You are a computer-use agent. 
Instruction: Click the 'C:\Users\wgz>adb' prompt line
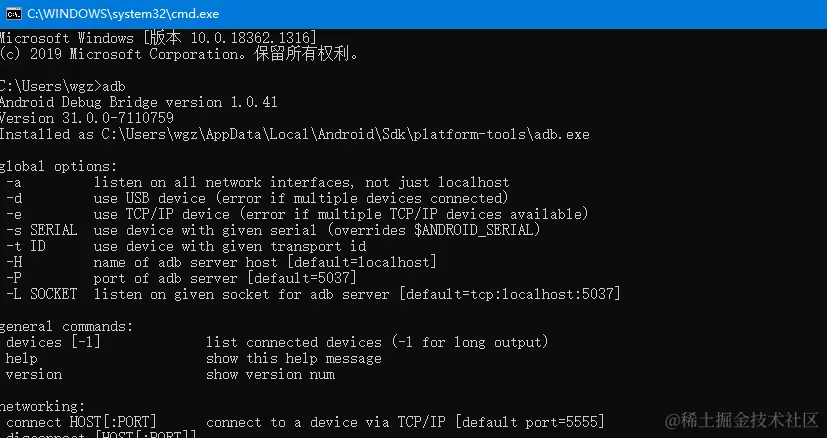click(63, 86)
